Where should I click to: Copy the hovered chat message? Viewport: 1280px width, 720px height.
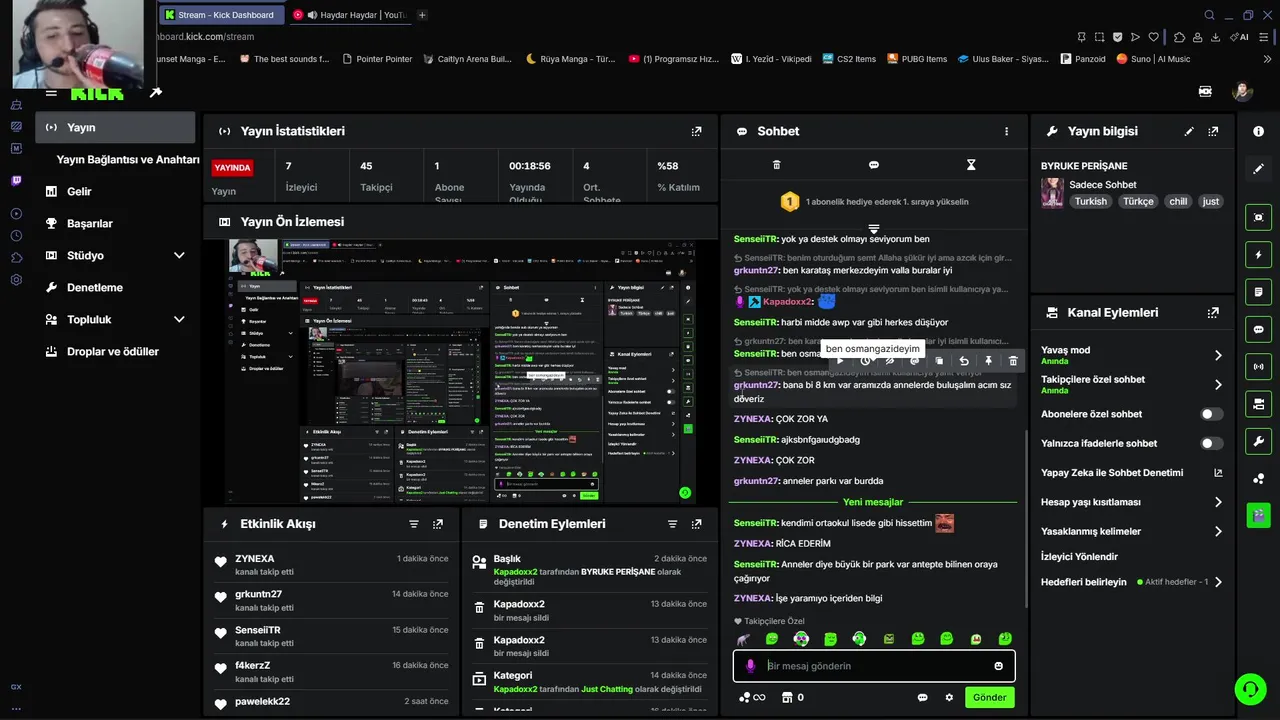point(938,361)
